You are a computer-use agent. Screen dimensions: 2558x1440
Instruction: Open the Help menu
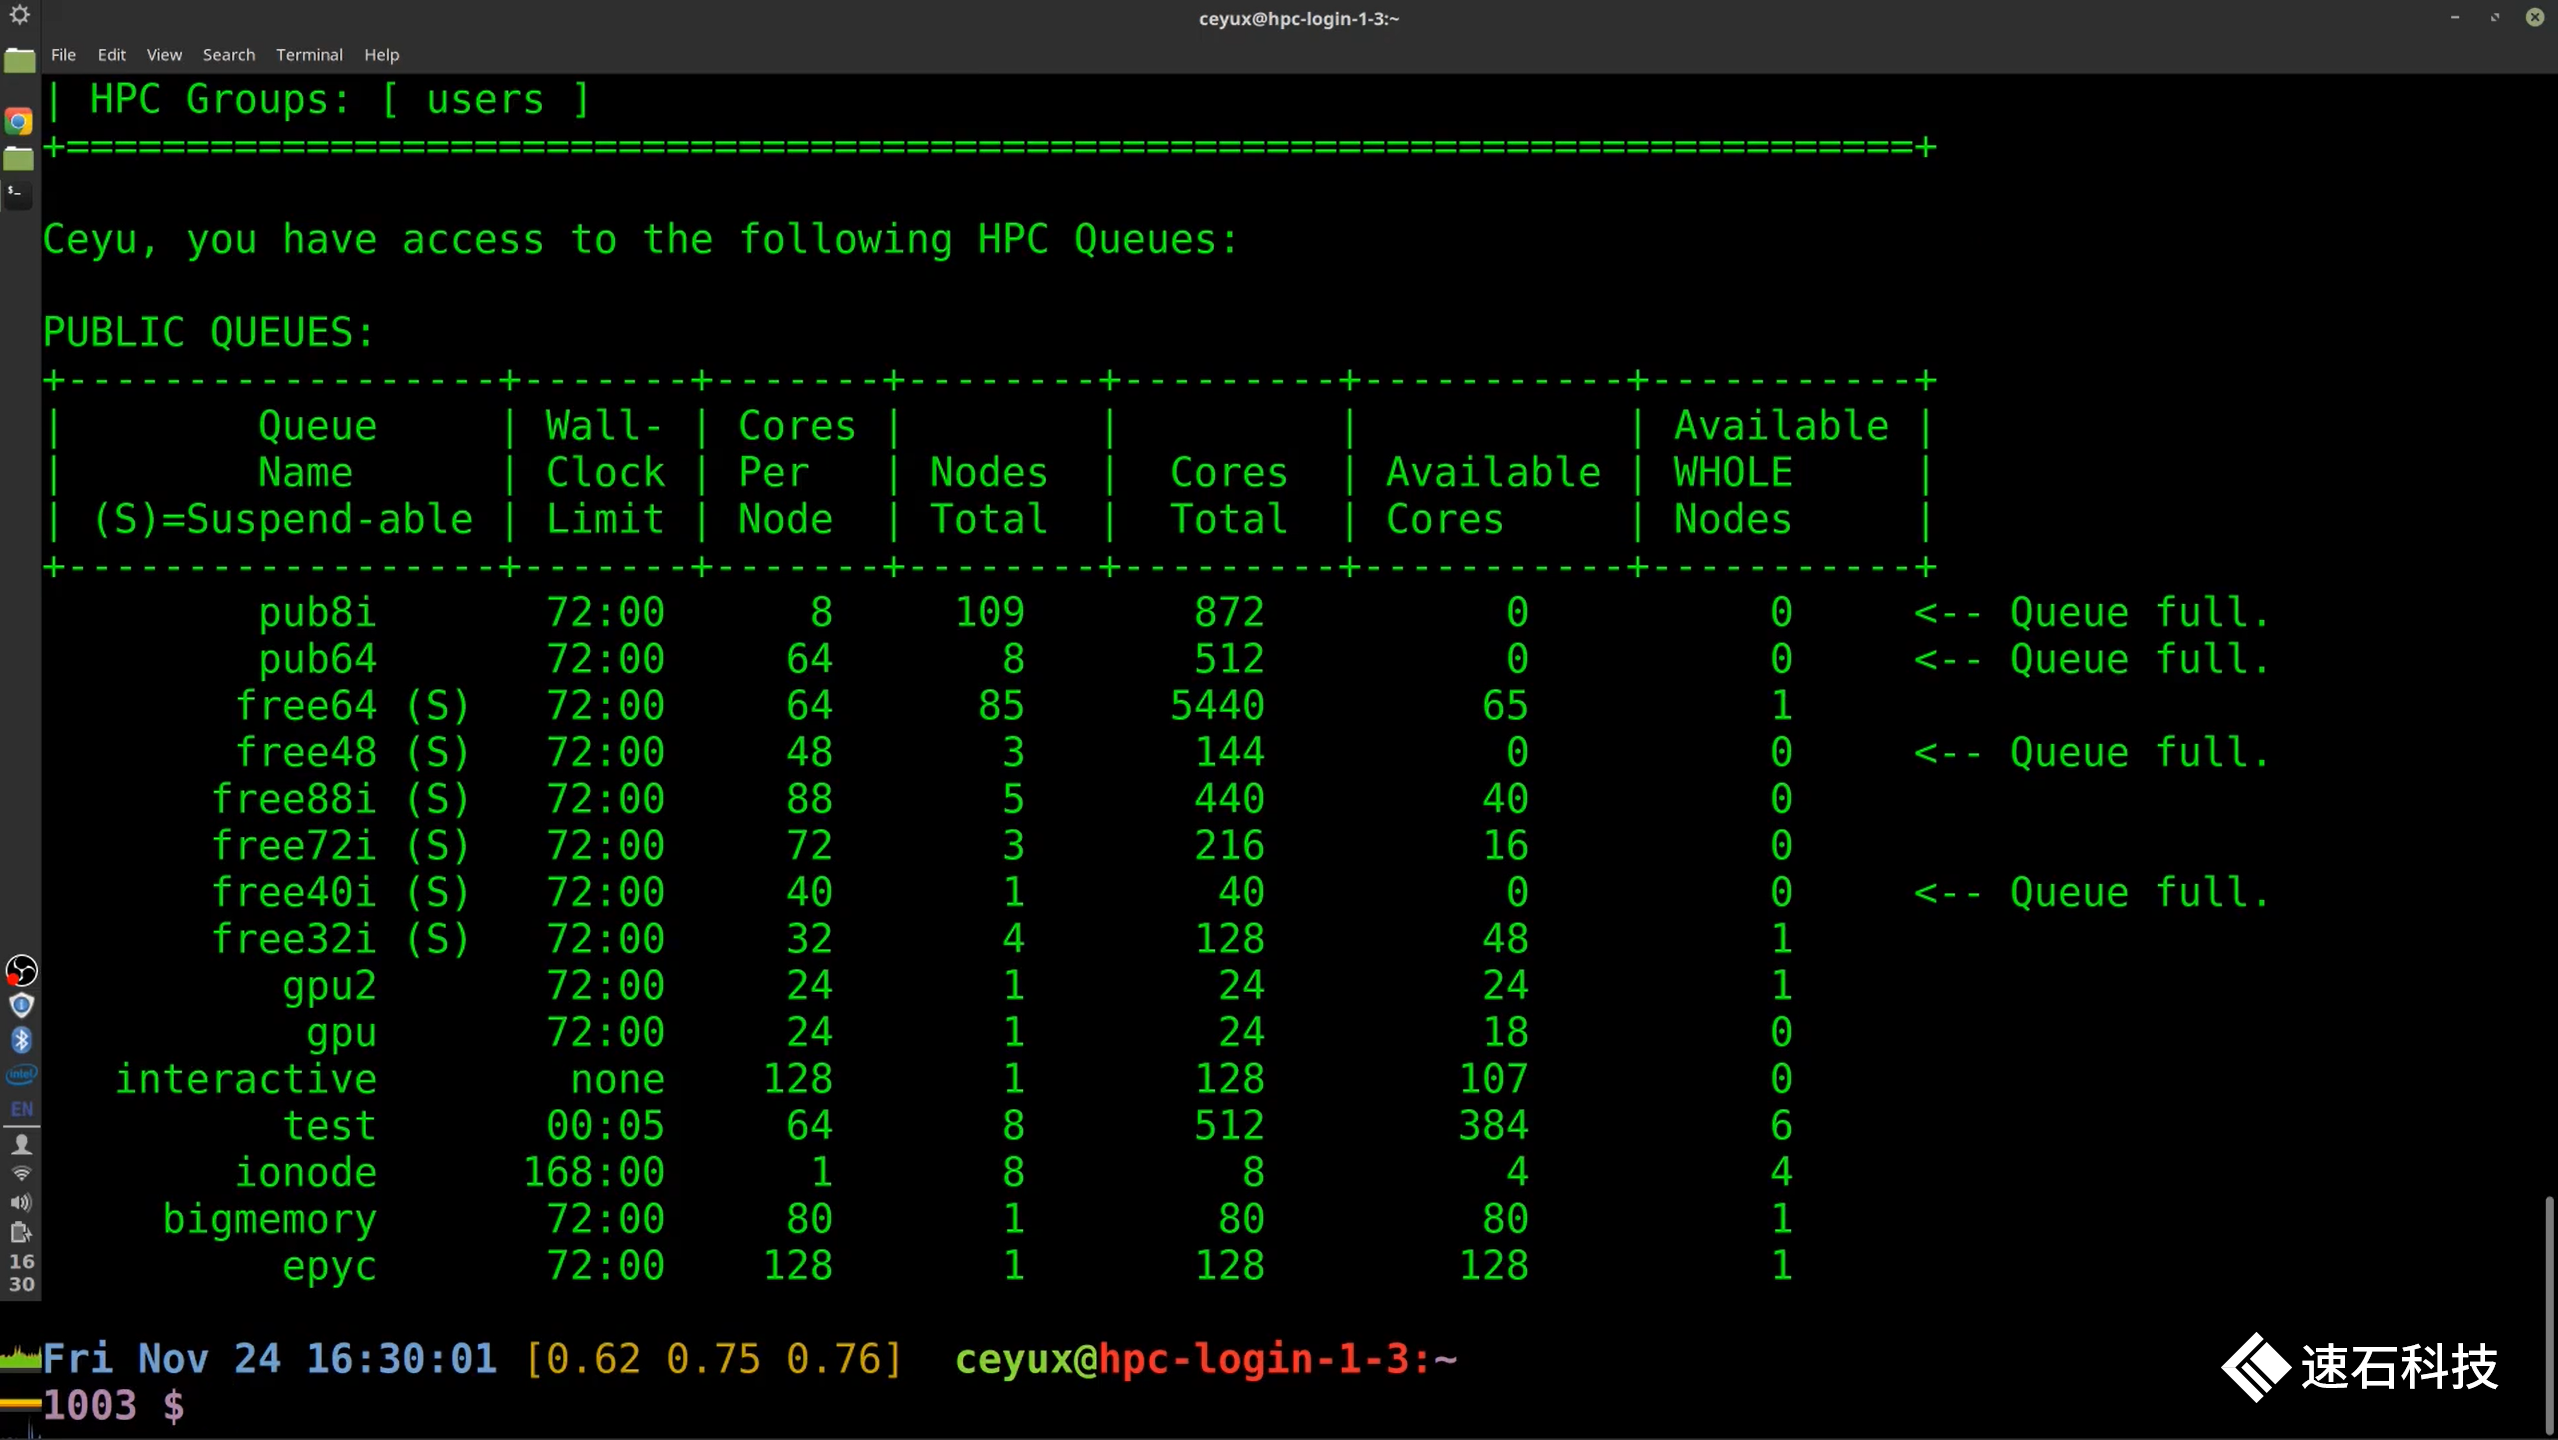click(x=381, y=55)
